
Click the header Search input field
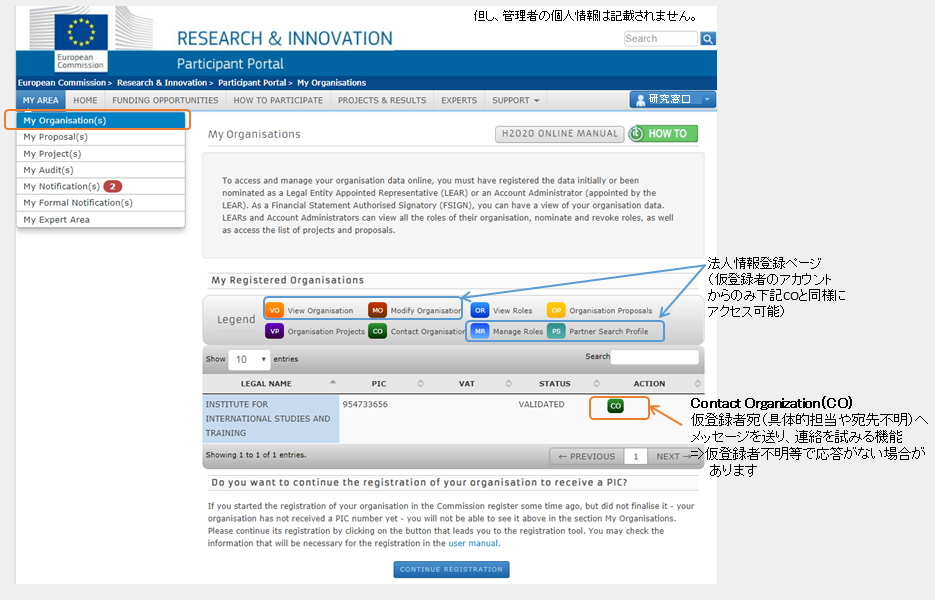tap(661, 39)
